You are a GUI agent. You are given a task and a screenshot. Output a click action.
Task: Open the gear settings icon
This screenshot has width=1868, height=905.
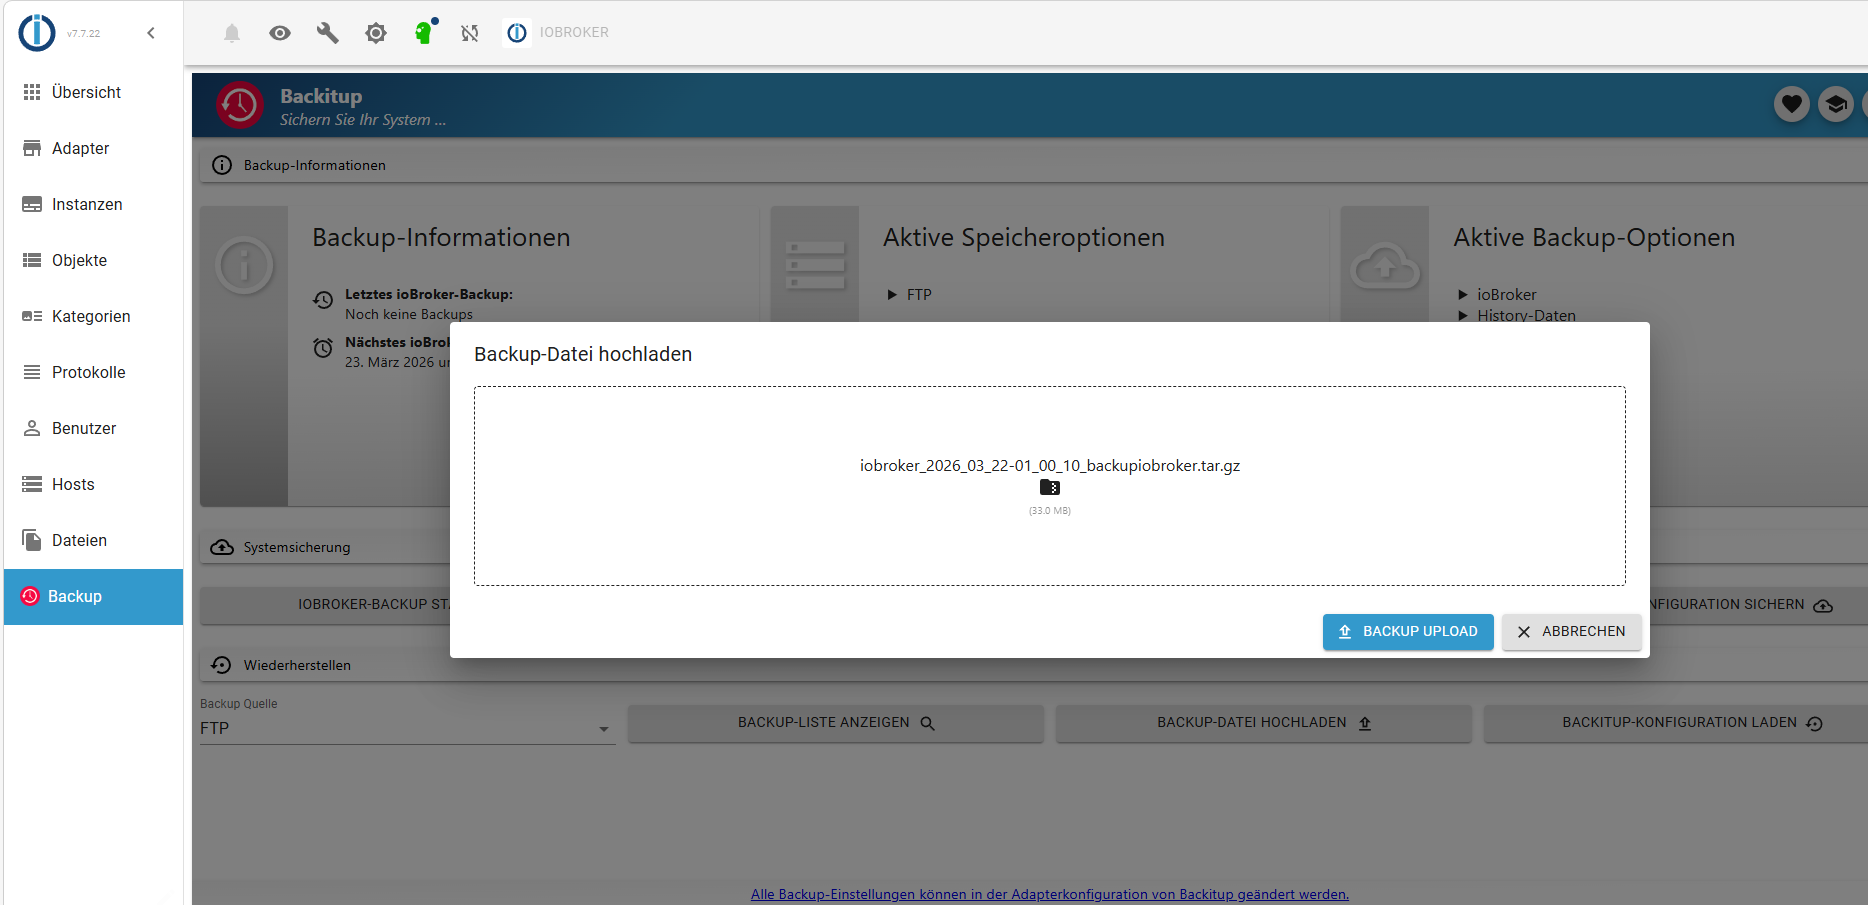[x=376, y=32]
